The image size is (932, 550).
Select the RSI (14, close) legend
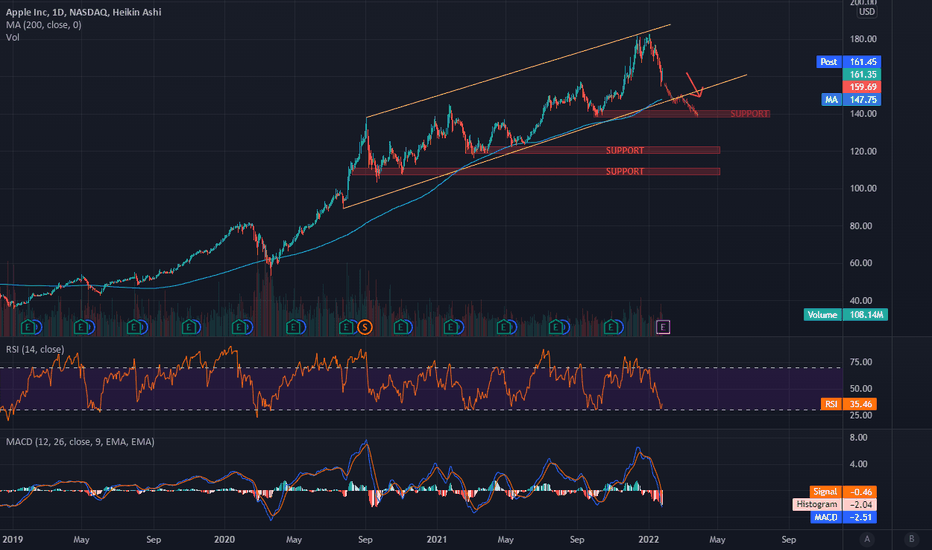pos(34,350)
